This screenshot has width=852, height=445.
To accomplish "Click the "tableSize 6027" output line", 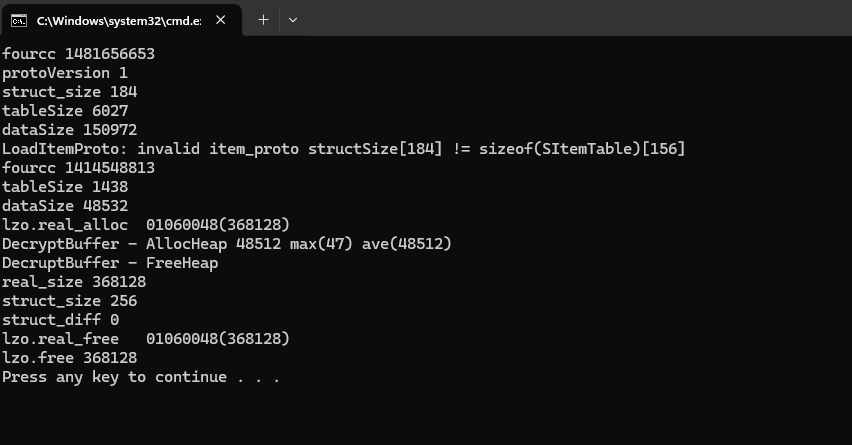I will (x=65, y=111).
